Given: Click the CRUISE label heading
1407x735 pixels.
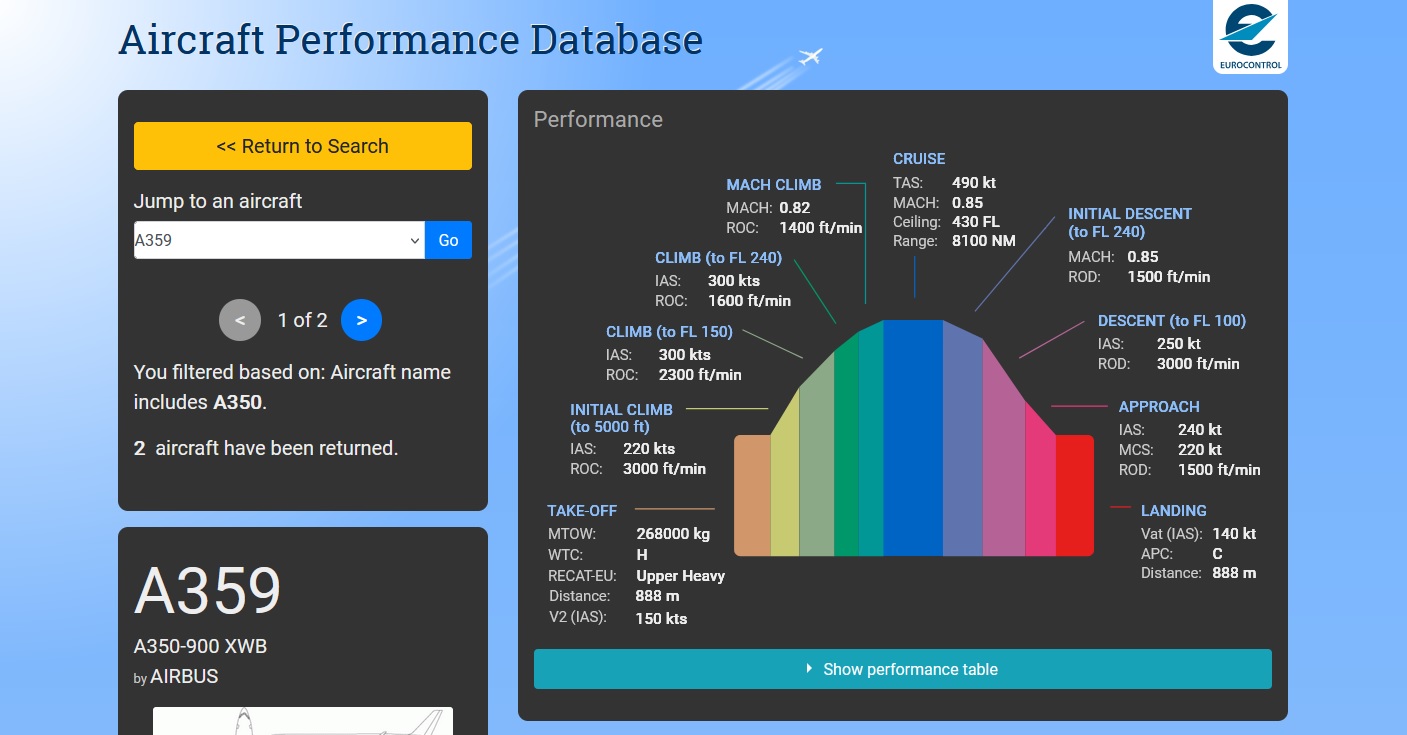Looking at the screenshot, I should pyautogui.click(x=918, y=159).
